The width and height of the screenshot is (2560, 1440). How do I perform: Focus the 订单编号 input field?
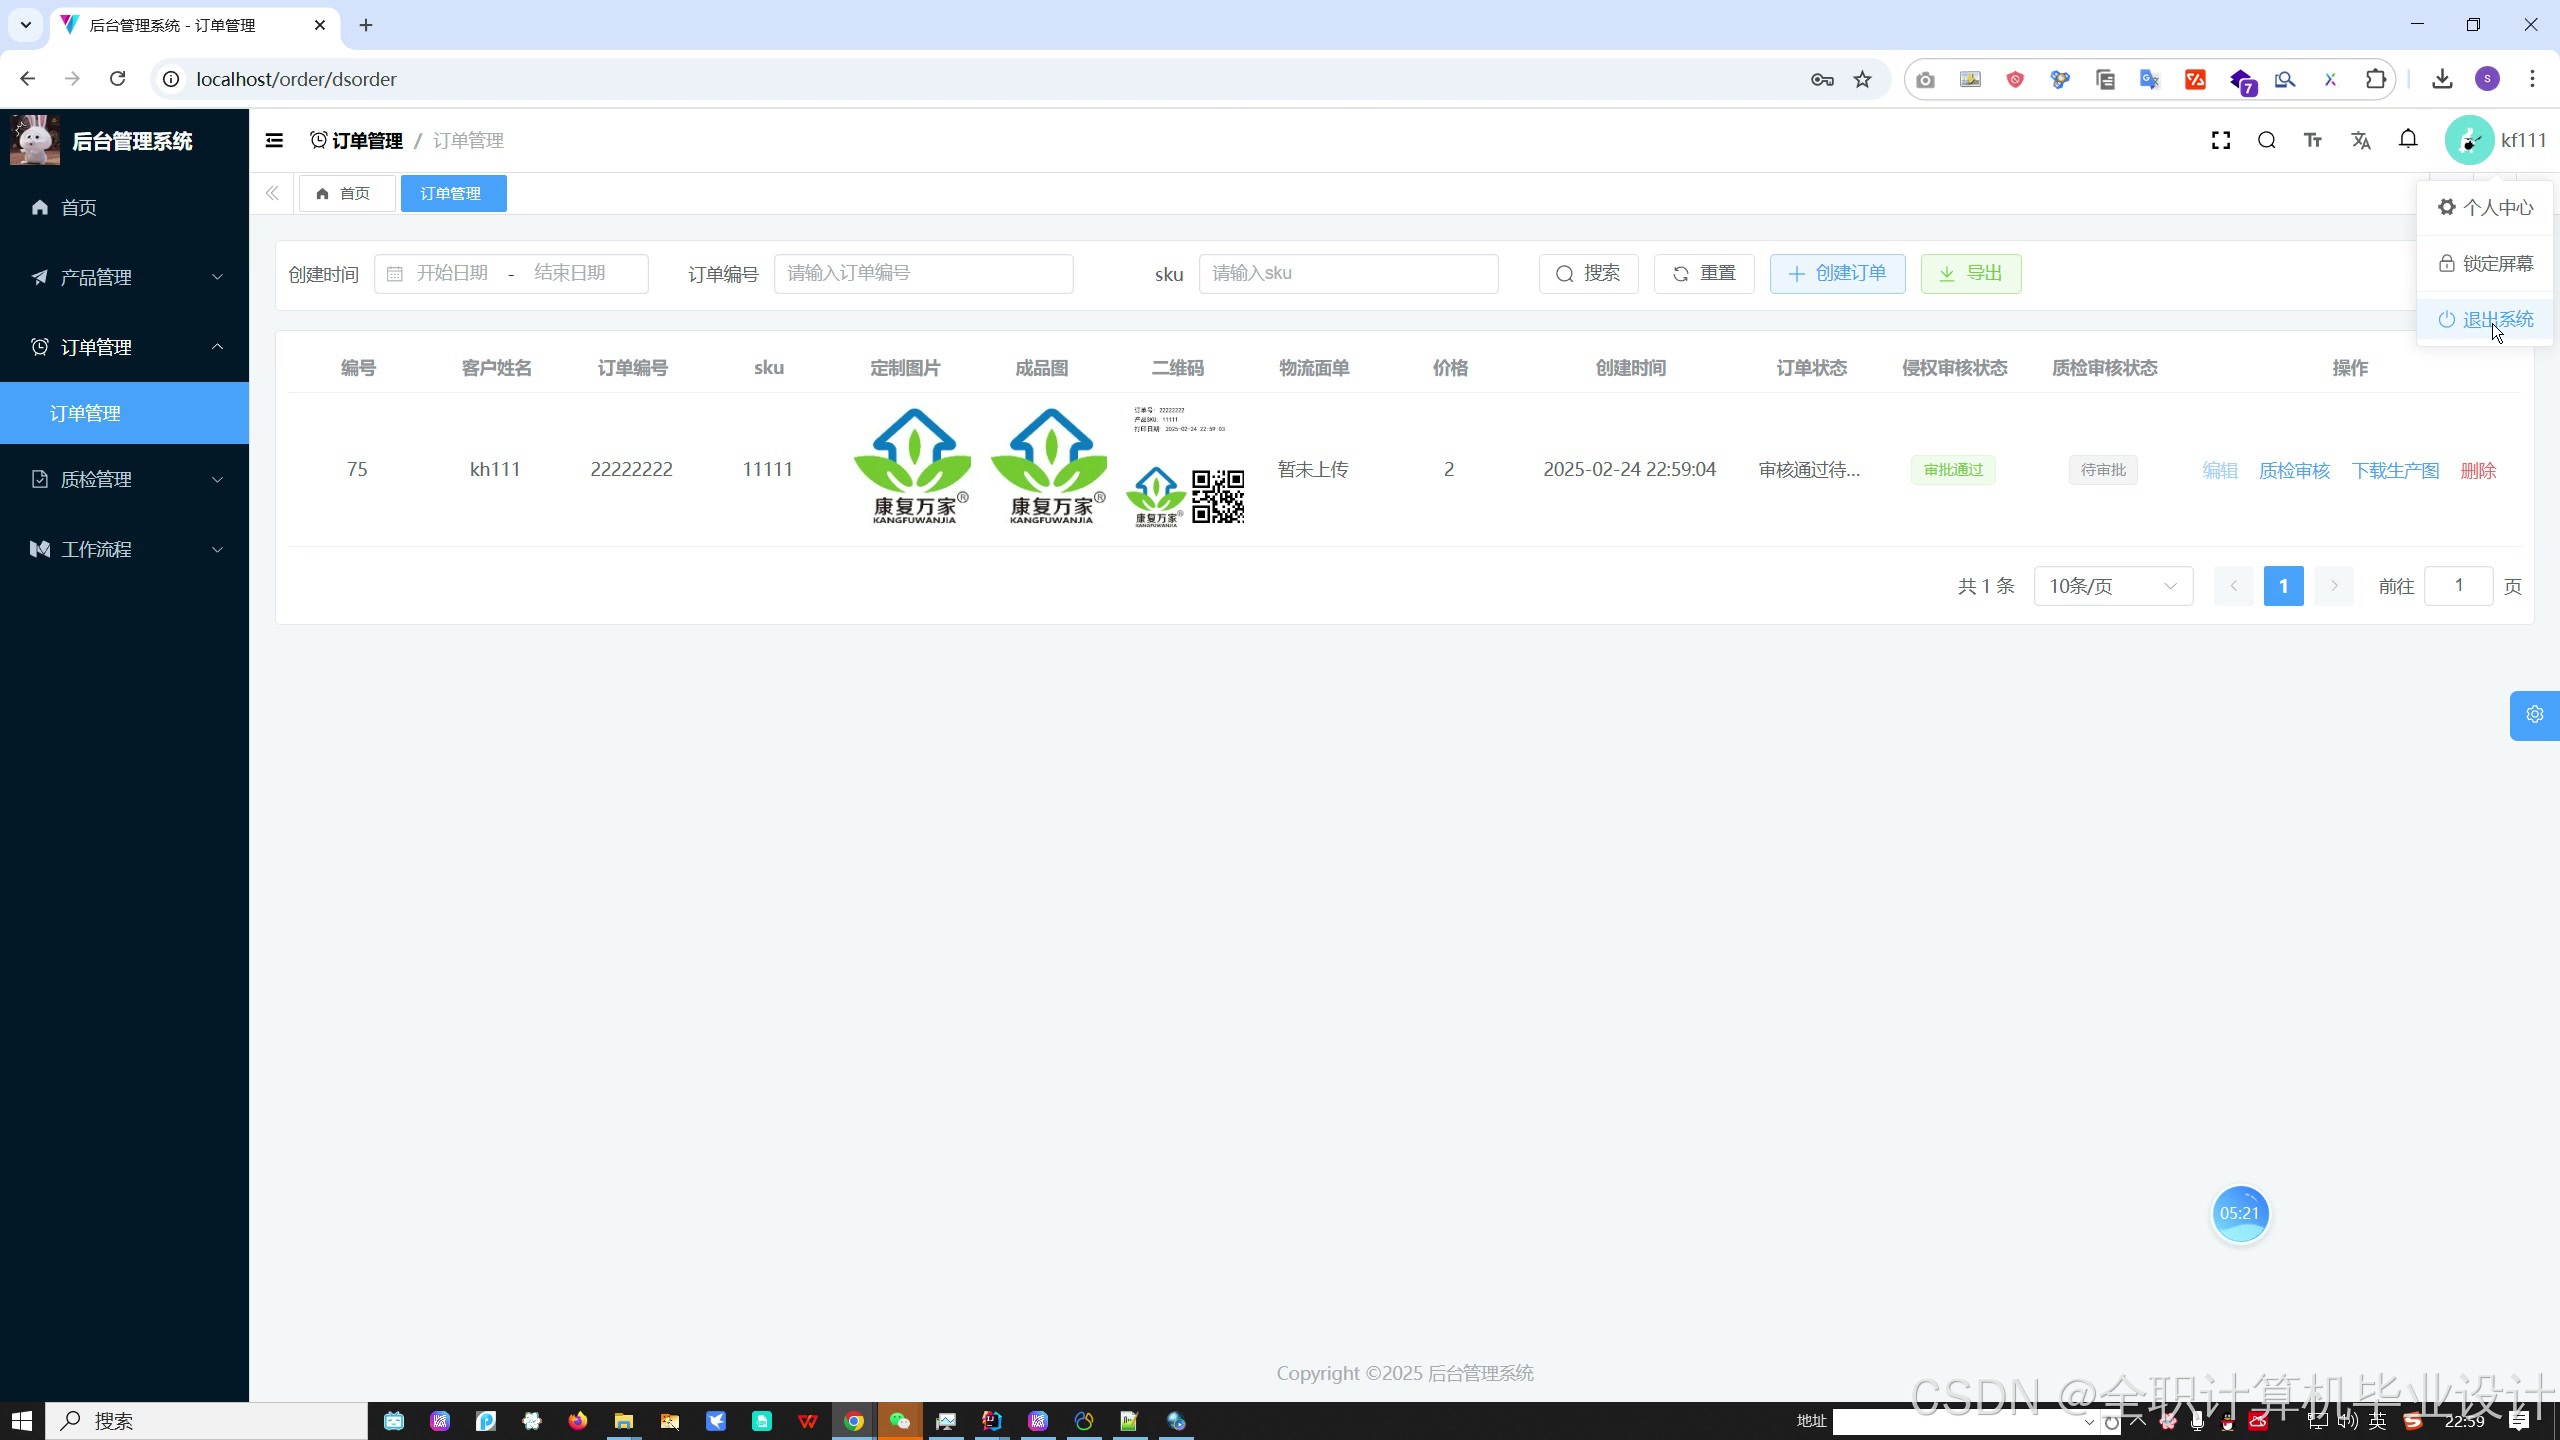(923, 274)
